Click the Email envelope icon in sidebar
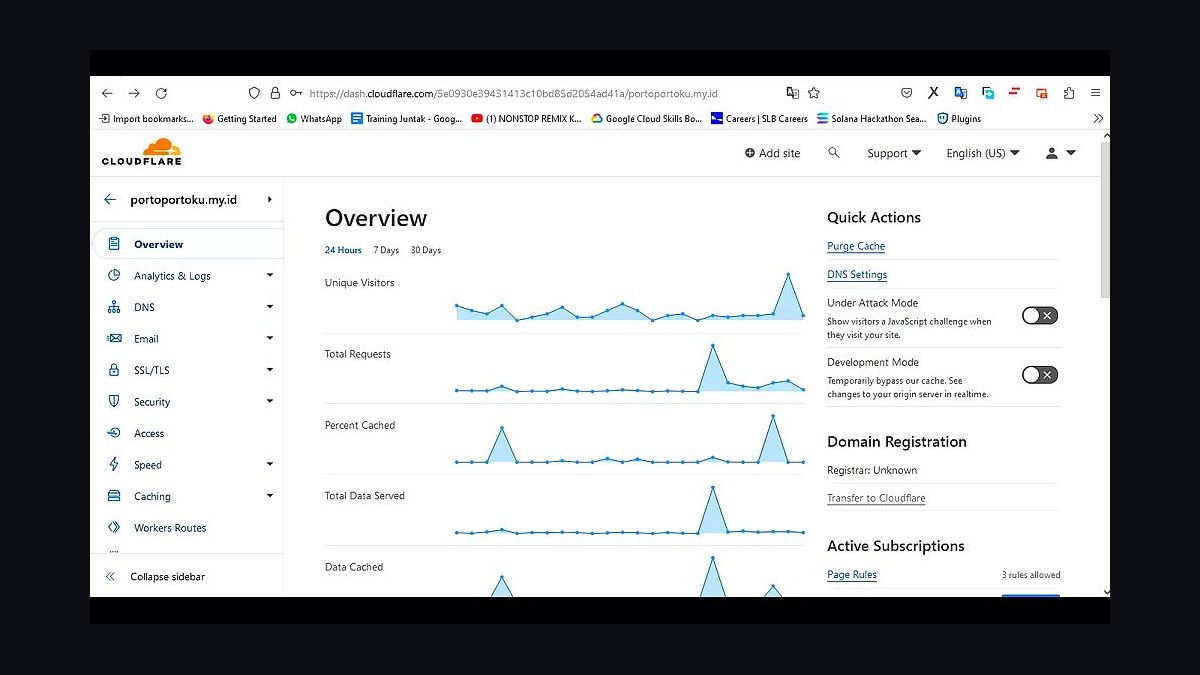This screenshot has height=675, width=1200. [114, 338]
